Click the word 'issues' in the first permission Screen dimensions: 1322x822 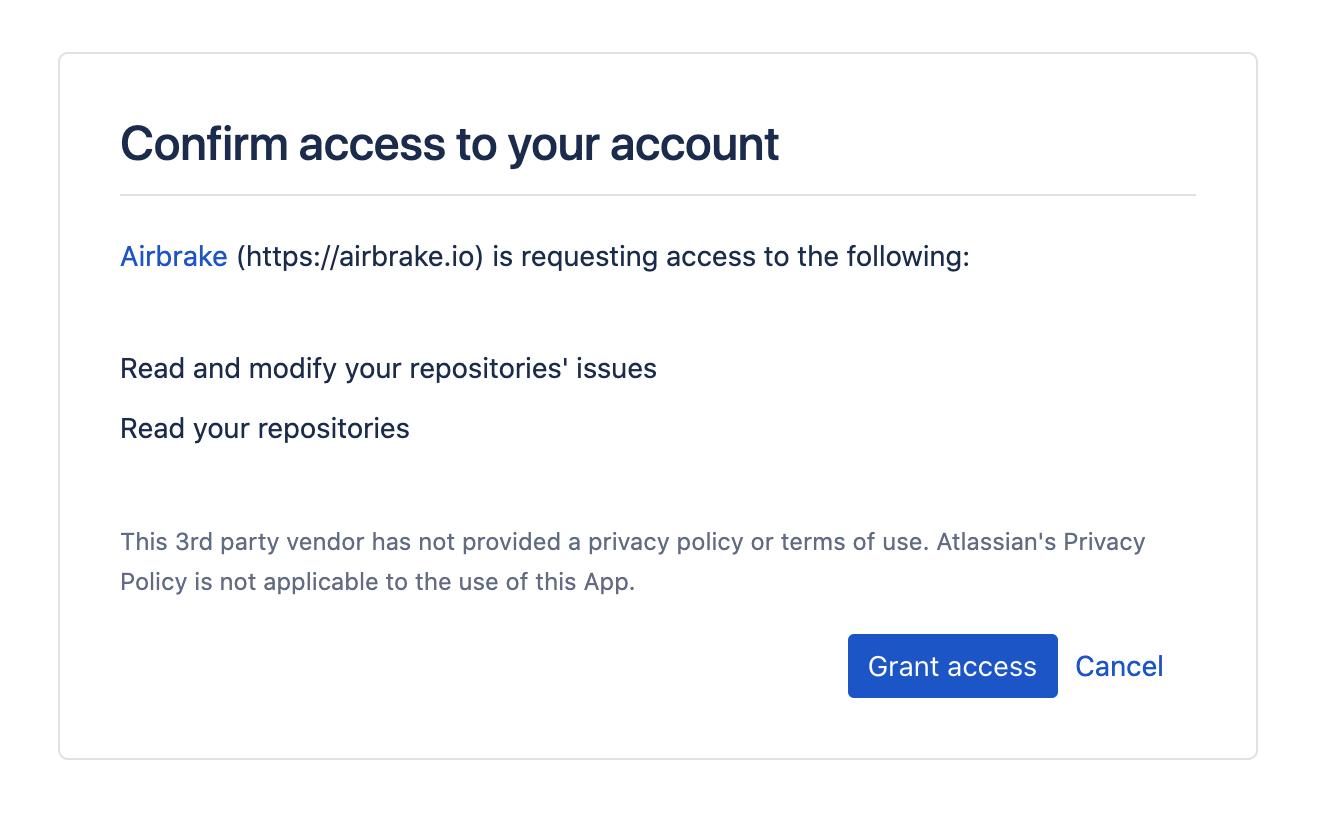(617, 369)
